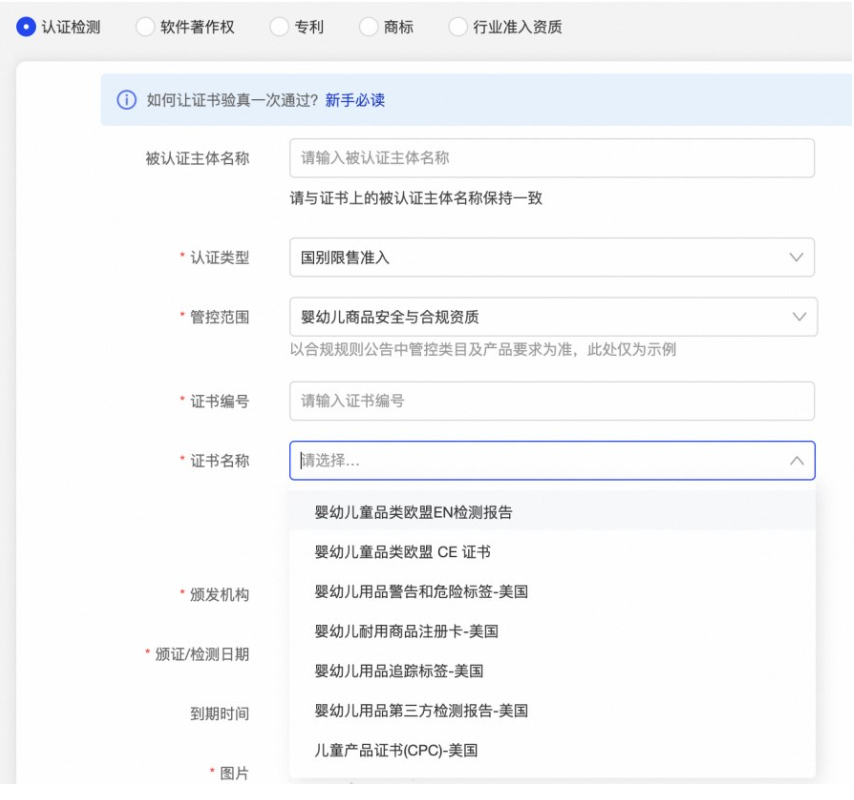Choose the 行业准入资质 radio option

458,27
